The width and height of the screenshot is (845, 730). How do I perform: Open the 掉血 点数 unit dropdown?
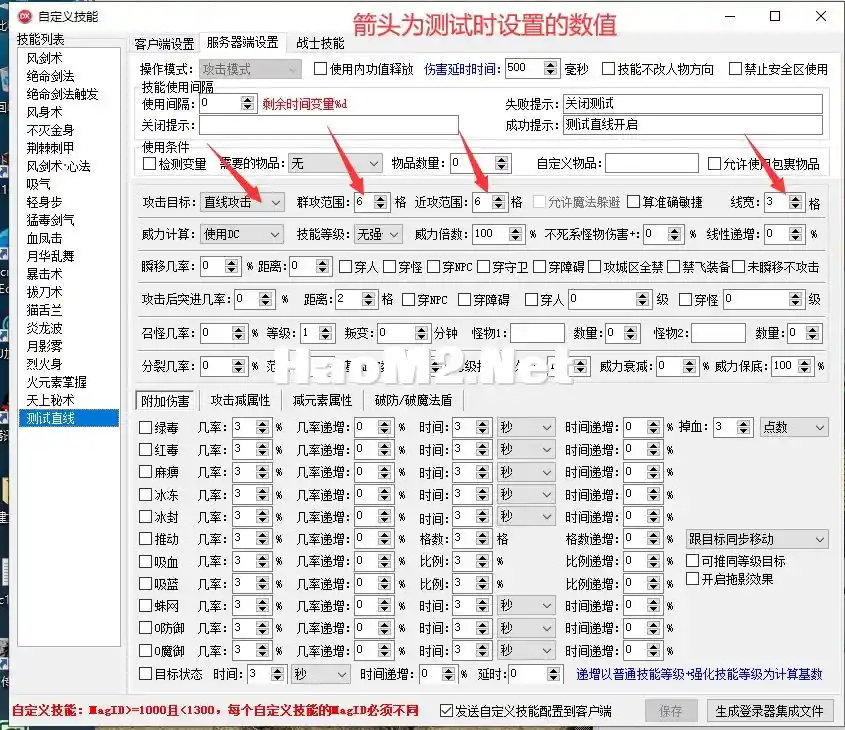tap(794, 427)
